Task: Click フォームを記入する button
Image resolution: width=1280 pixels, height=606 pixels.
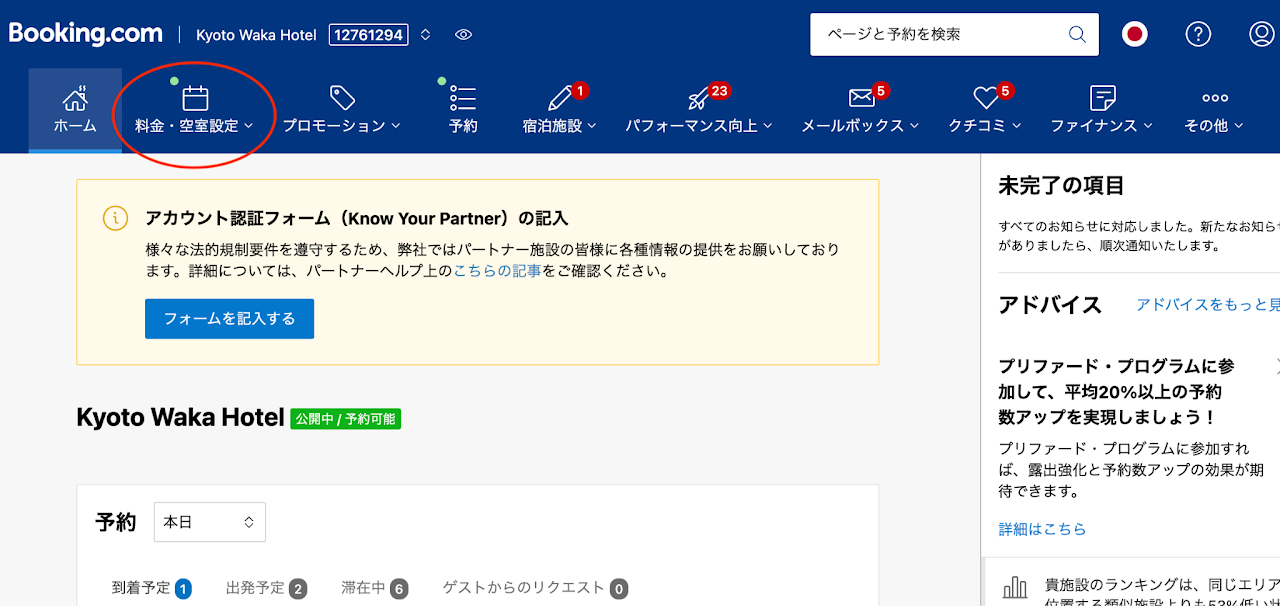Action: [x=229, y=319]
